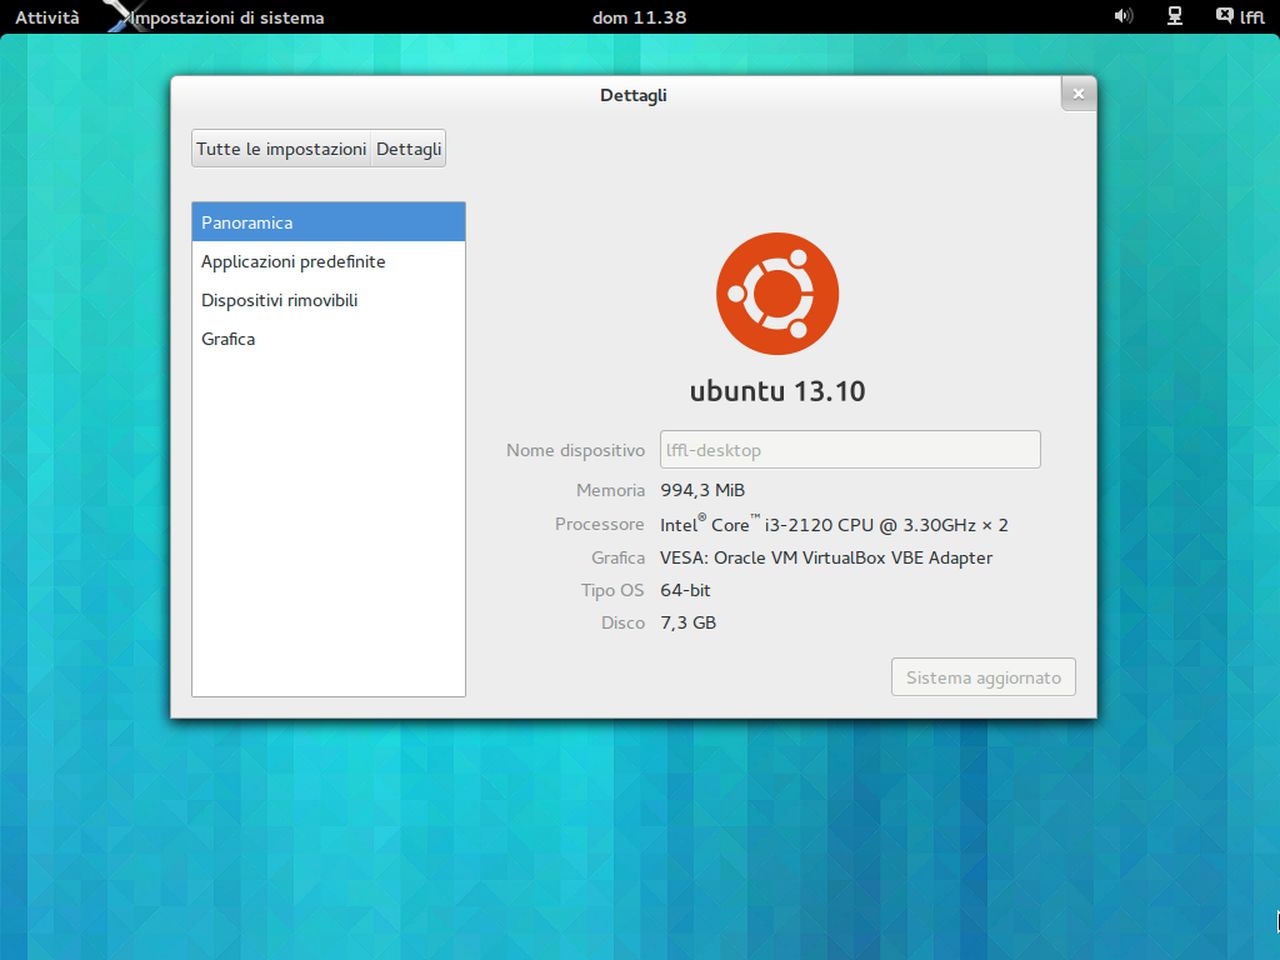Click the OS type value 64-bit
Viewport: 1280px width, 960px height.
[685, 590]
